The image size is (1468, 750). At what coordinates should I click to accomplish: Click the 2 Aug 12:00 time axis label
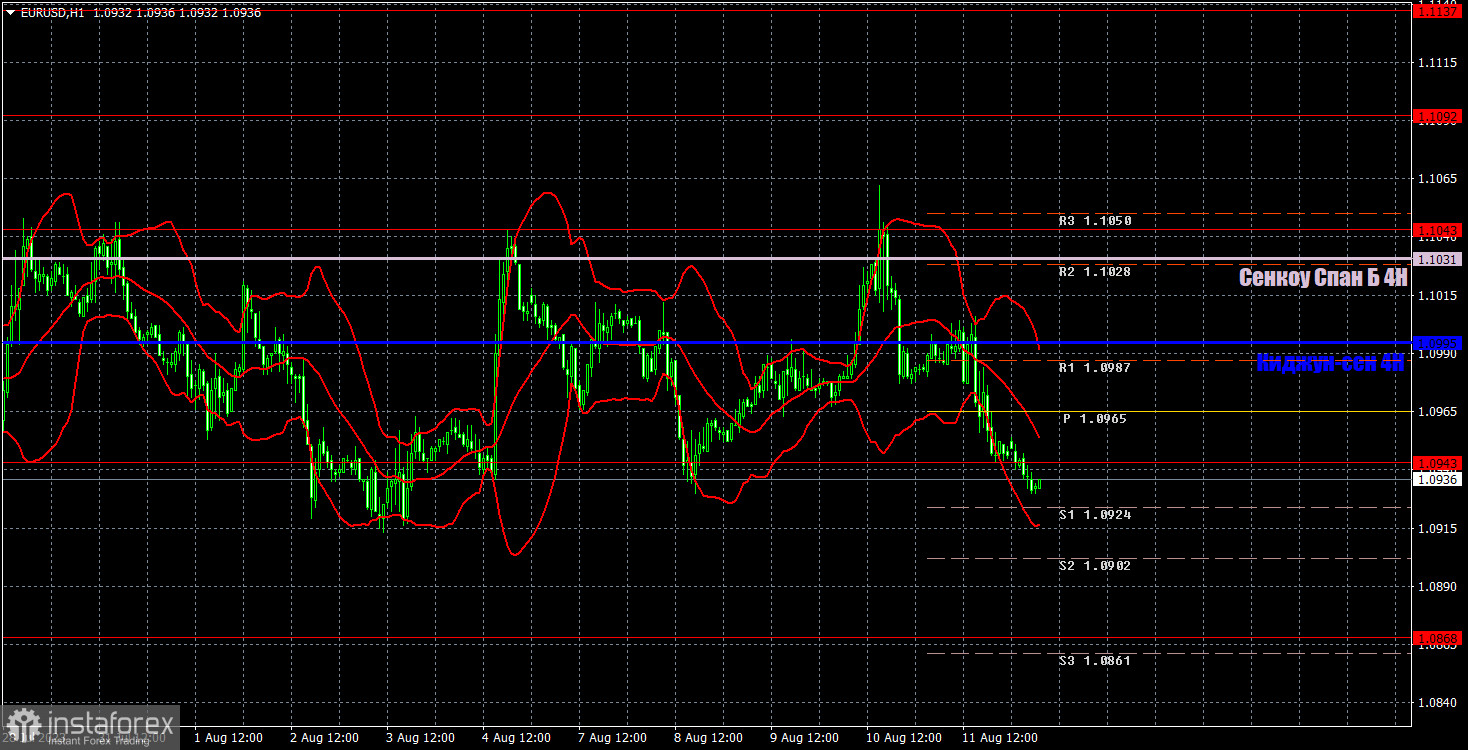[x=324, y=738]
